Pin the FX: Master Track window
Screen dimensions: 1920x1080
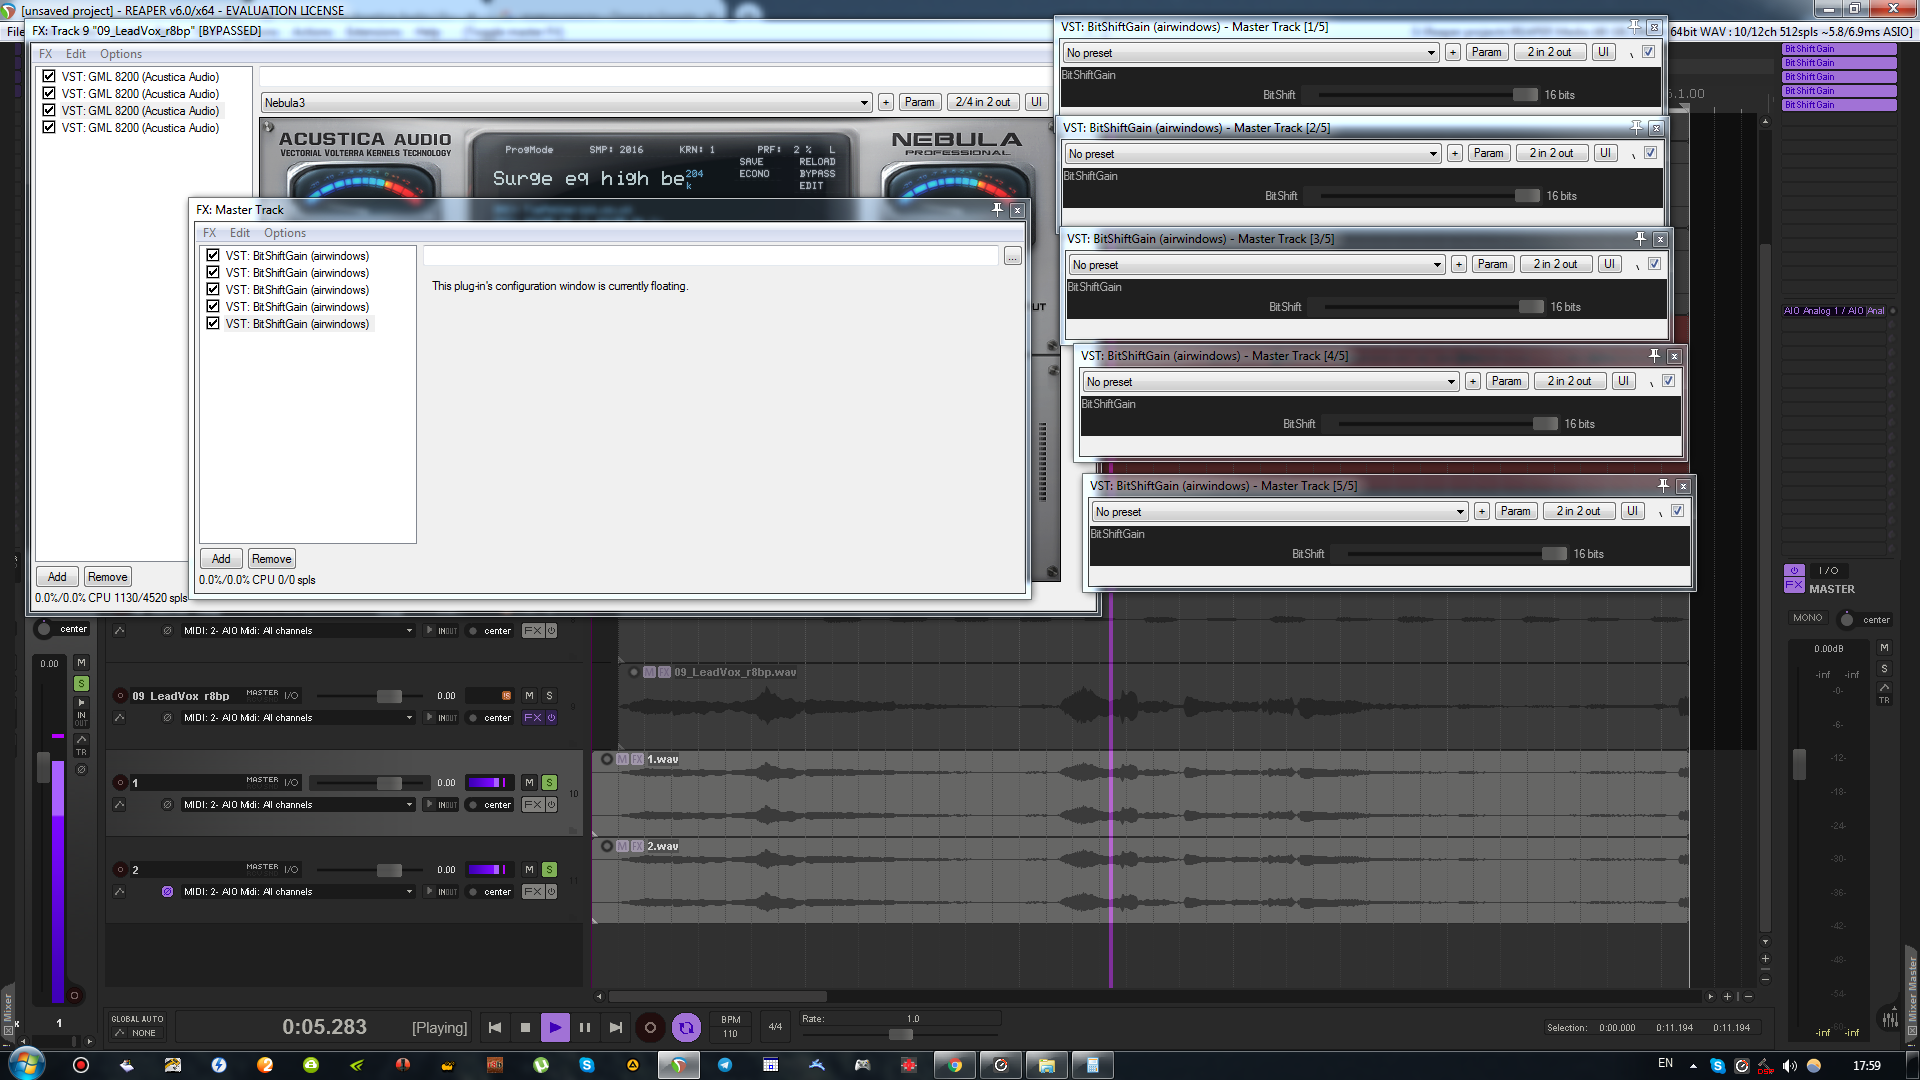click(997, 210)
